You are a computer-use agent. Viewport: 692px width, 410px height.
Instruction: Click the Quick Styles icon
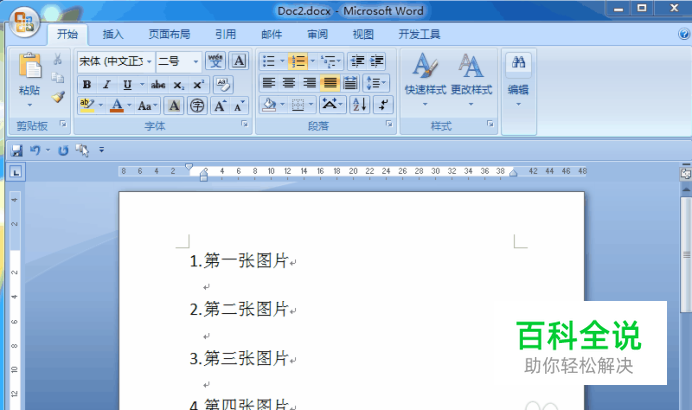coord(425,66)
